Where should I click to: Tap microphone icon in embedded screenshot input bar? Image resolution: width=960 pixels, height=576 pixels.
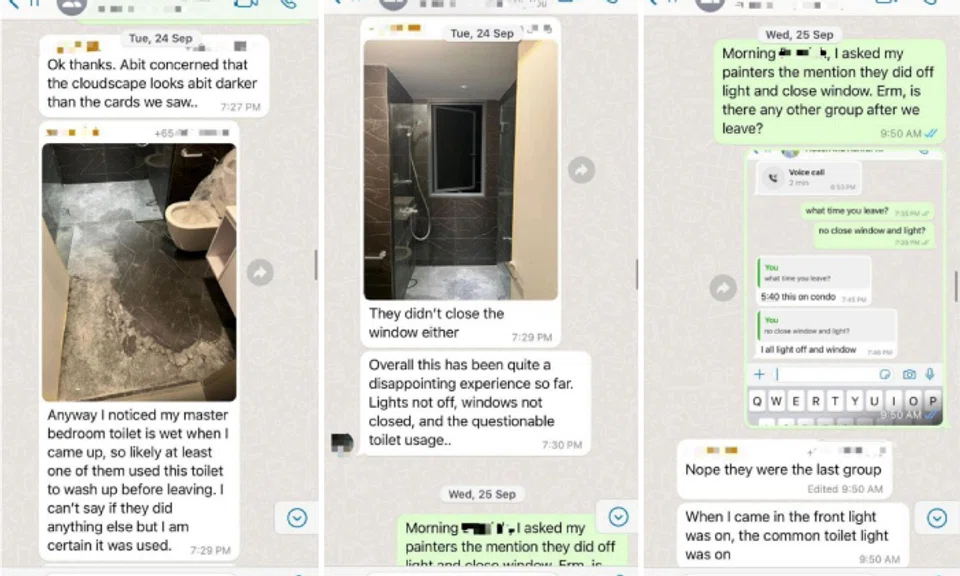[930, 374]
